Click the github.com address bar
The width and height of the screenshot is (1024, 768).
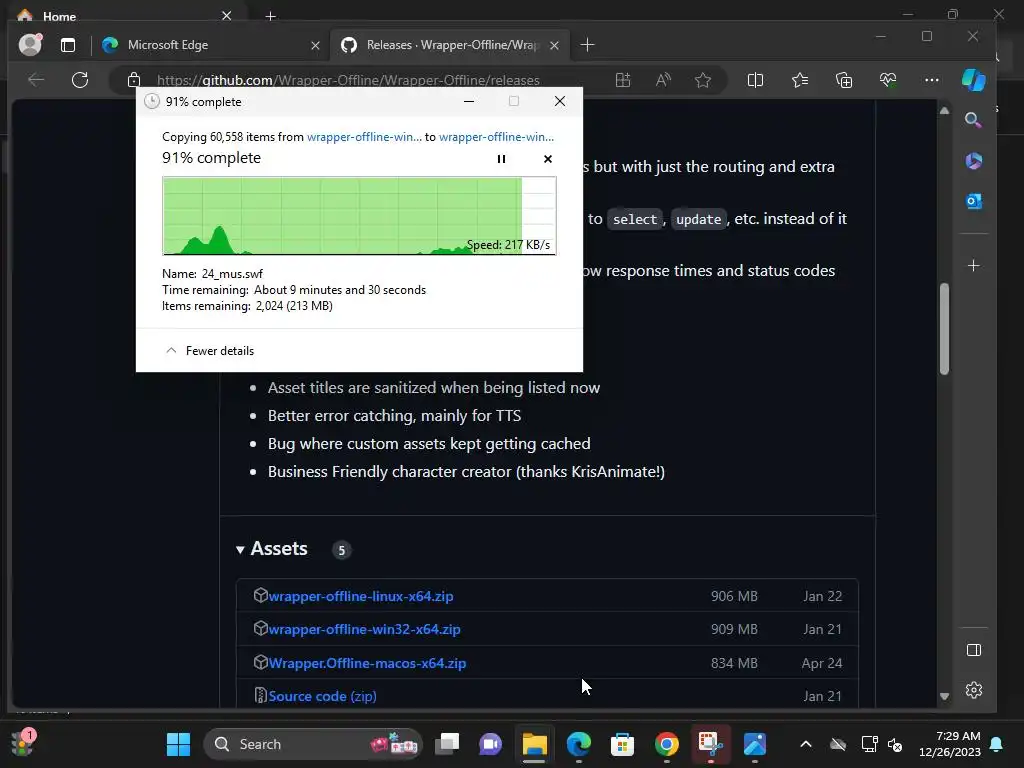(x=347, y=80)
